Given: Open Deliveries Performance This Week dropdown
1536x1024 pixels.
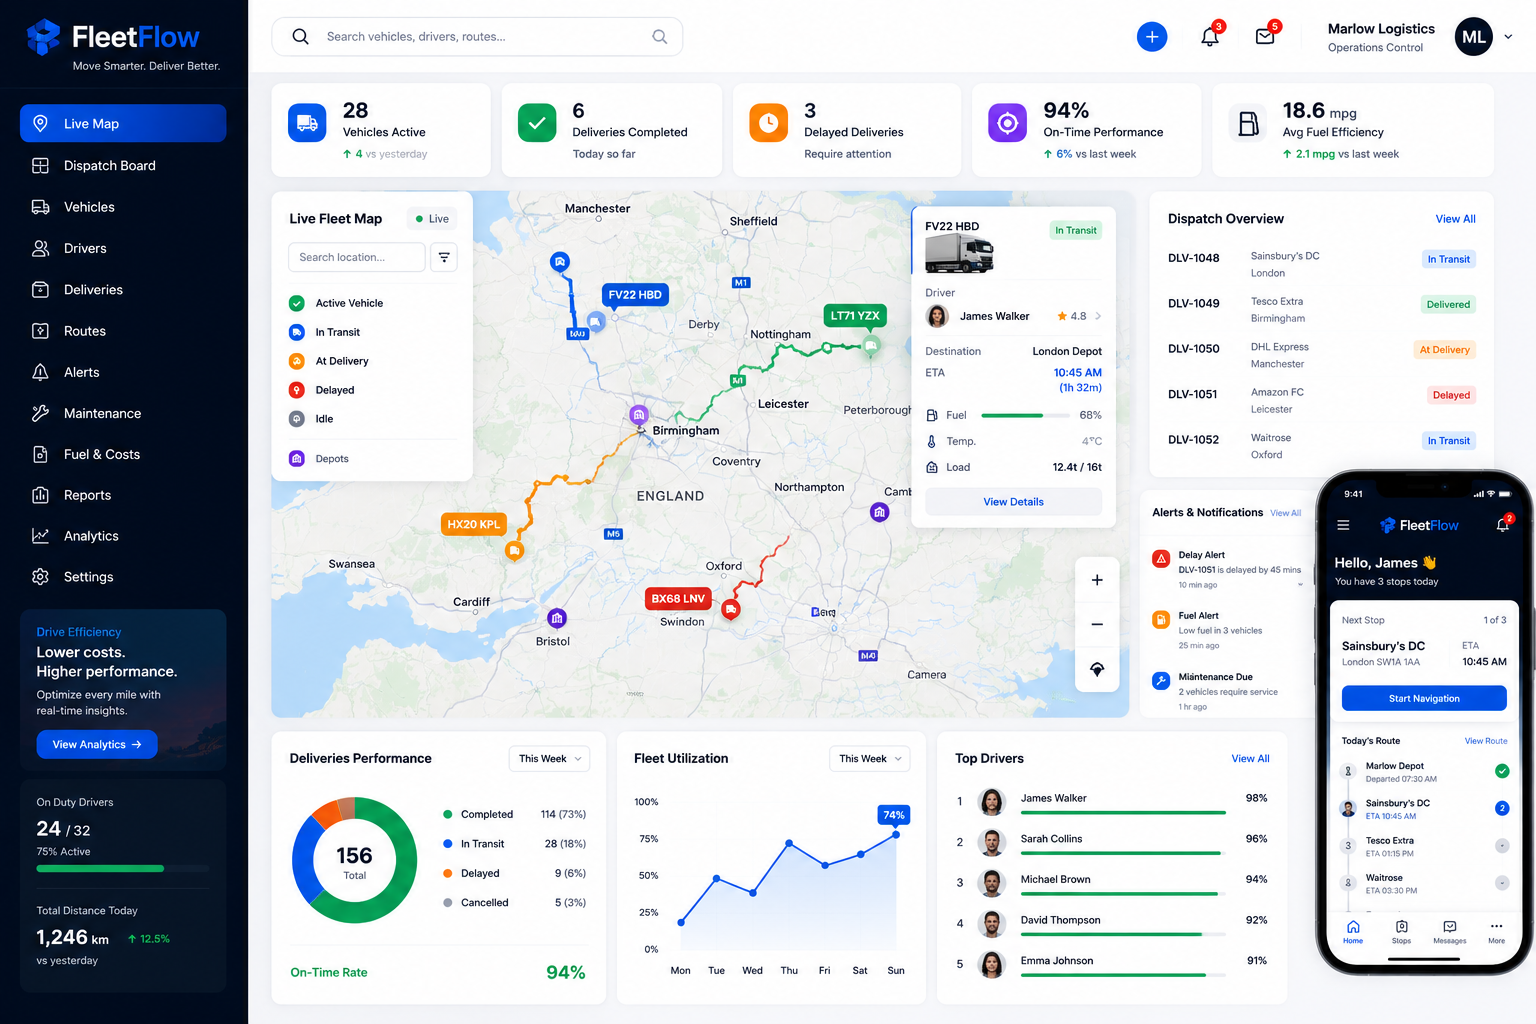Looking at the screenshot, I should pyautogui.click(x=549, y=758).
